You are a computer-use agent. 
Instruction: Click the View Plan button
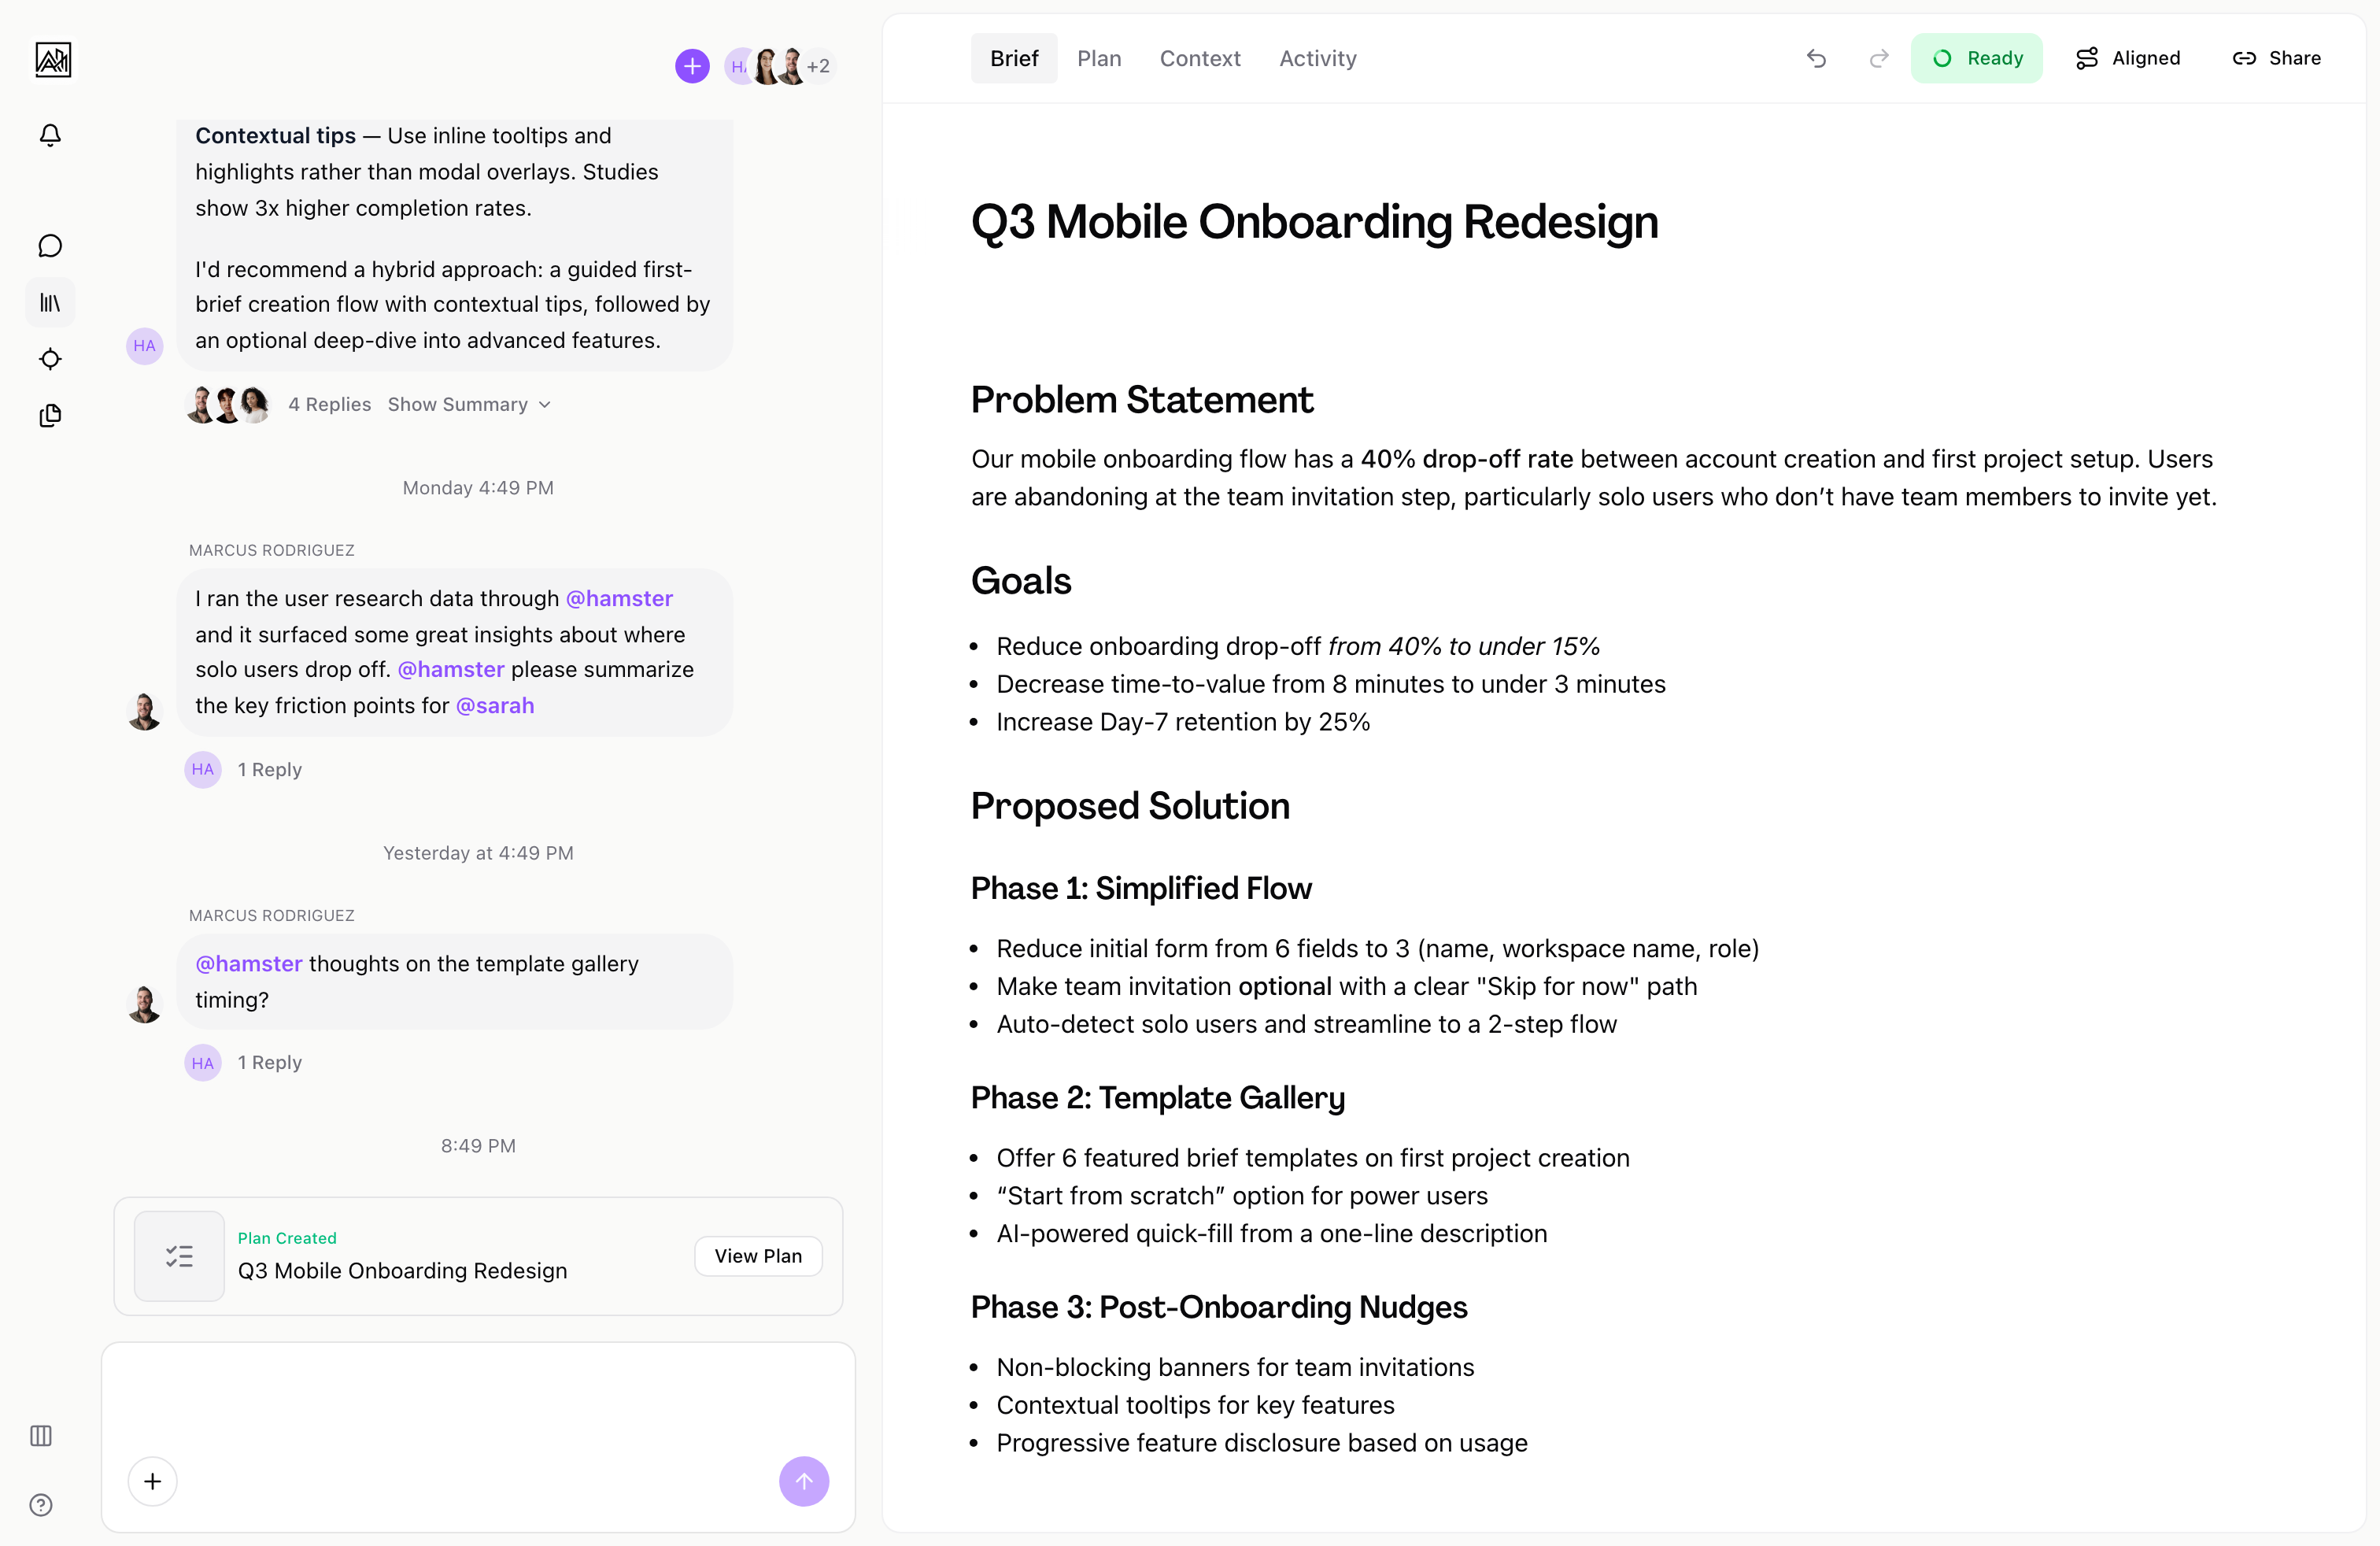(x=758, y=1256)
